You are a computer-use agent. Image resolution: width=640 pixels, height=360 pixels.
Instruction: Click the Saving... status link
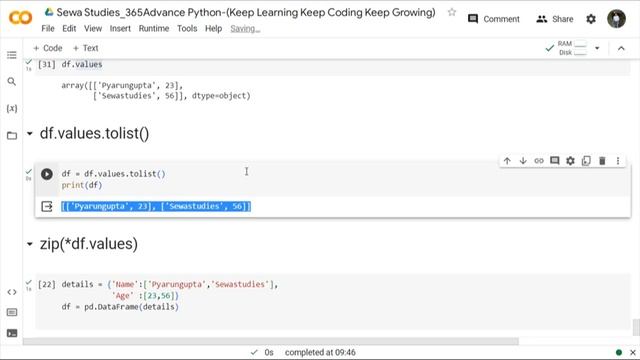coord(245,29)
